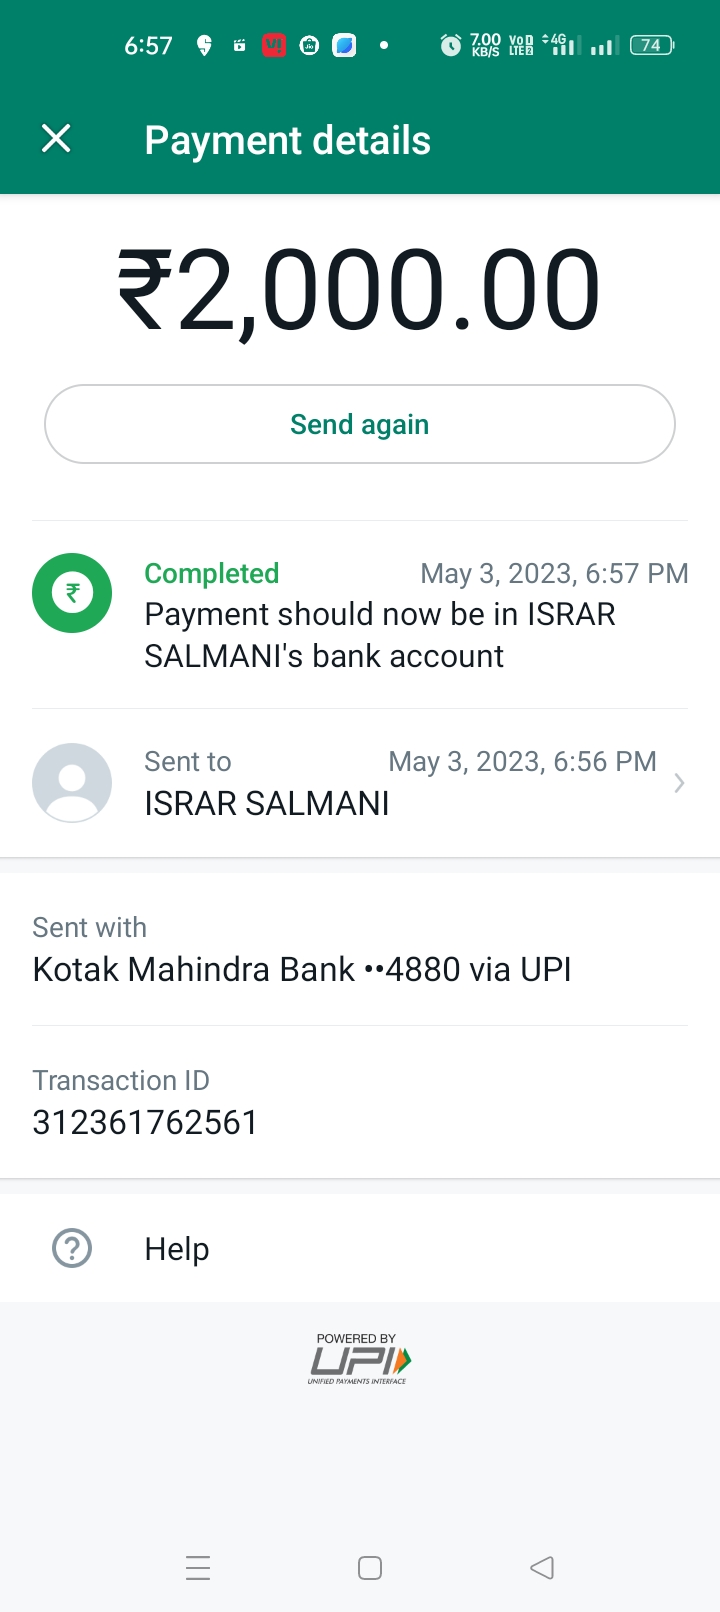This screenshot has width=720, height=1612.
Task: Tap the Payment details header title
Action: tap(288, 140)
